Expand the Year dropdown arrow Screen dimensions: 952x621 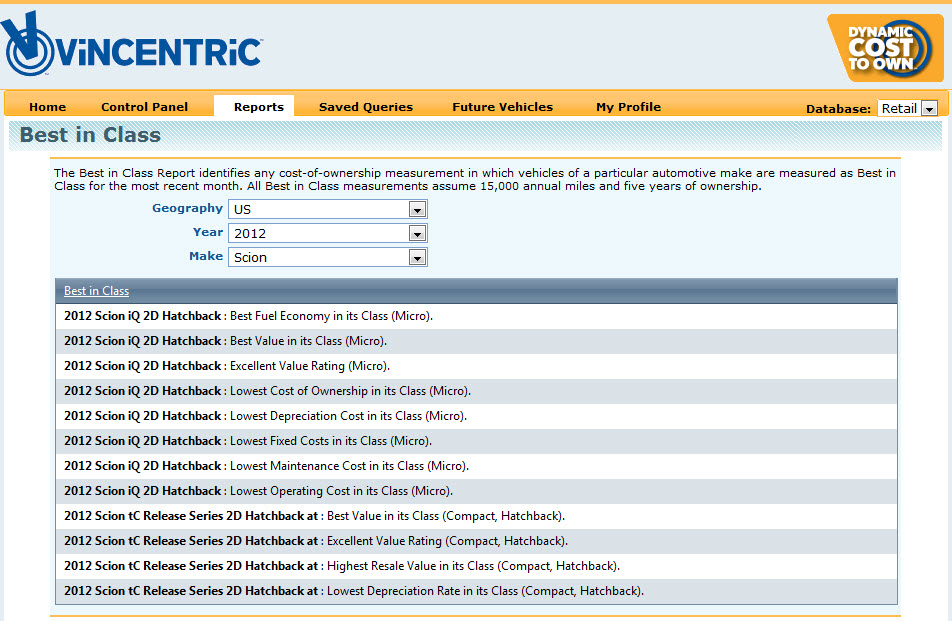(416, 234)
